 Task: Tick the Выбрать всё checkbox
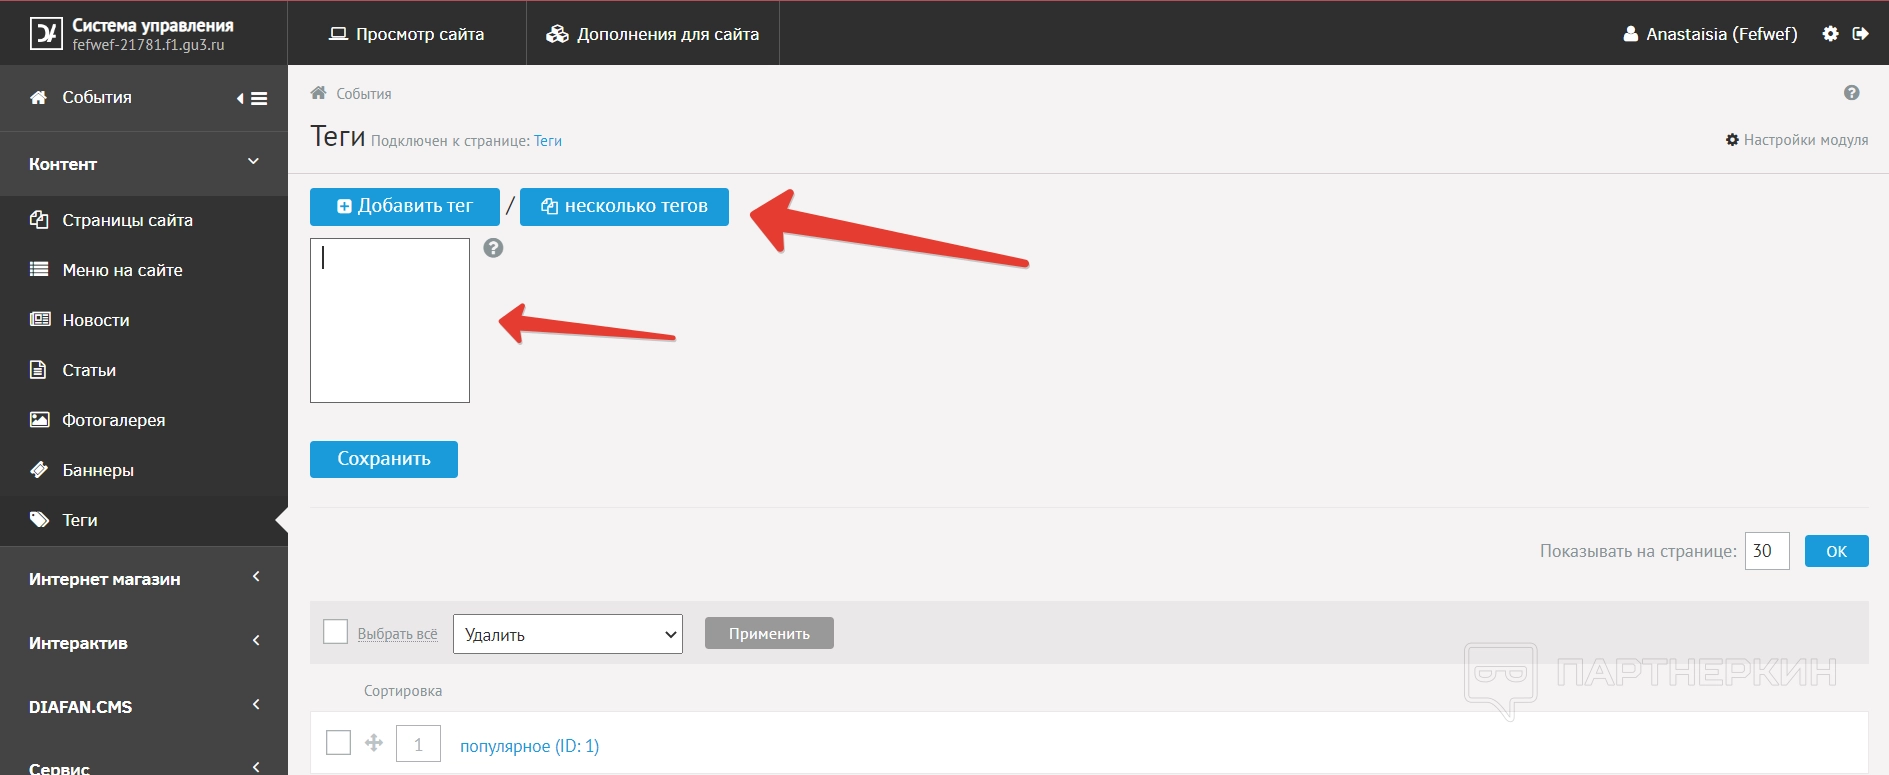[336, 632]
